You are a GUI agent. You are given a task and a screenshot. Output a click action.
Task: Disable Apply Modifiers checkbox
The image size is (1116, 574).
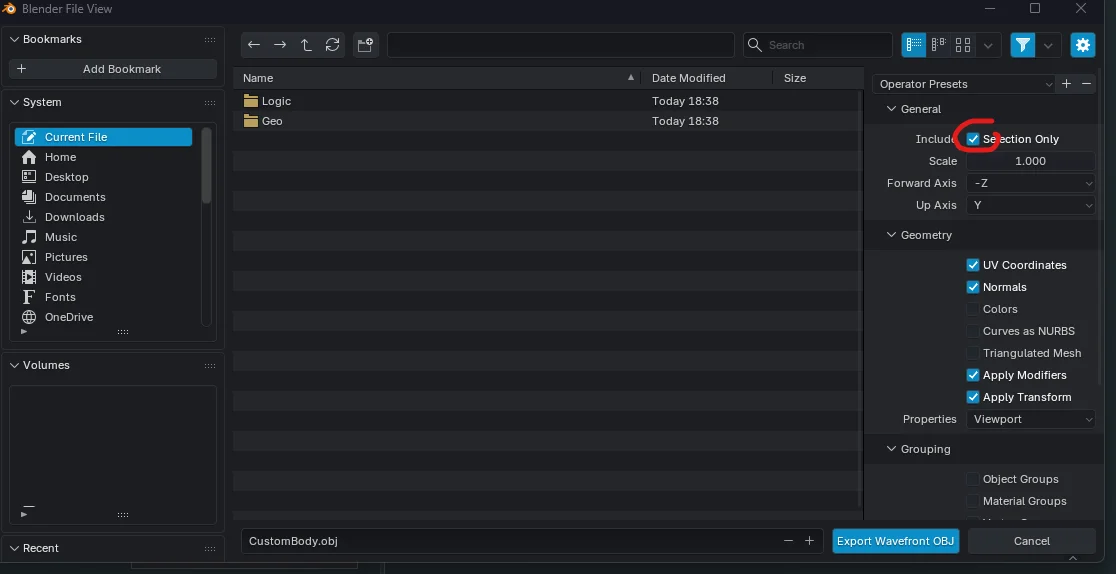[973, 375]
